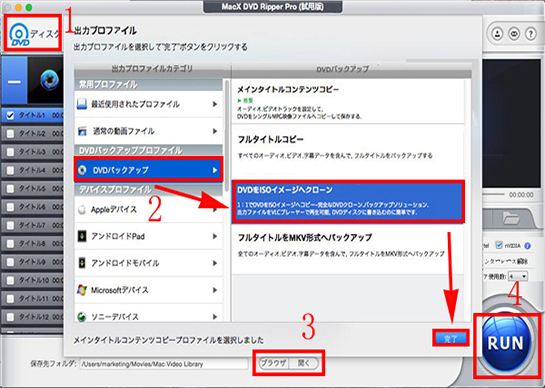Choose フルタイトルコピー profile

point(348,152)
